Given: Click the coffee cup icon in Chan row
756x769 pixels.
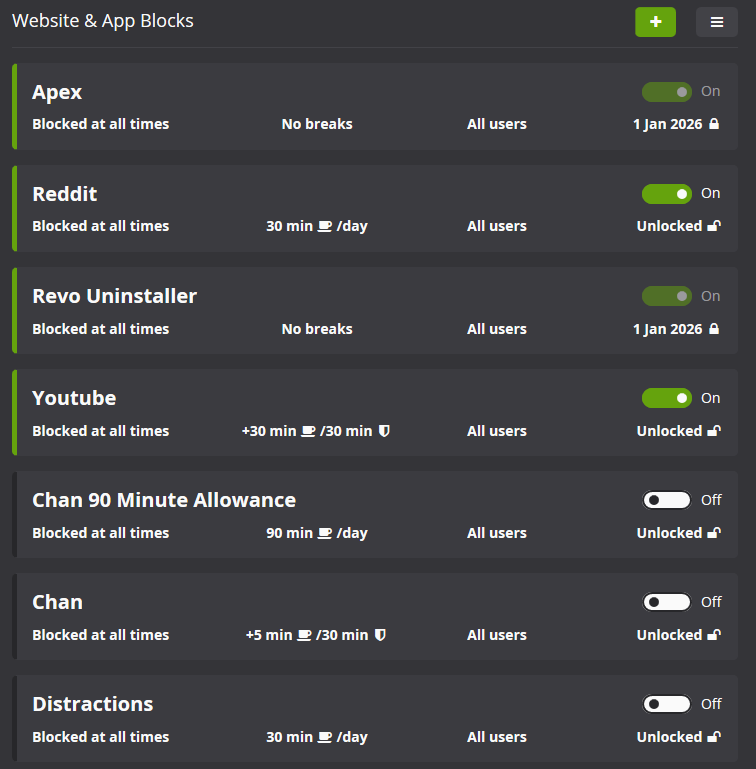Looking at the screenshot, I should point(304,635).
